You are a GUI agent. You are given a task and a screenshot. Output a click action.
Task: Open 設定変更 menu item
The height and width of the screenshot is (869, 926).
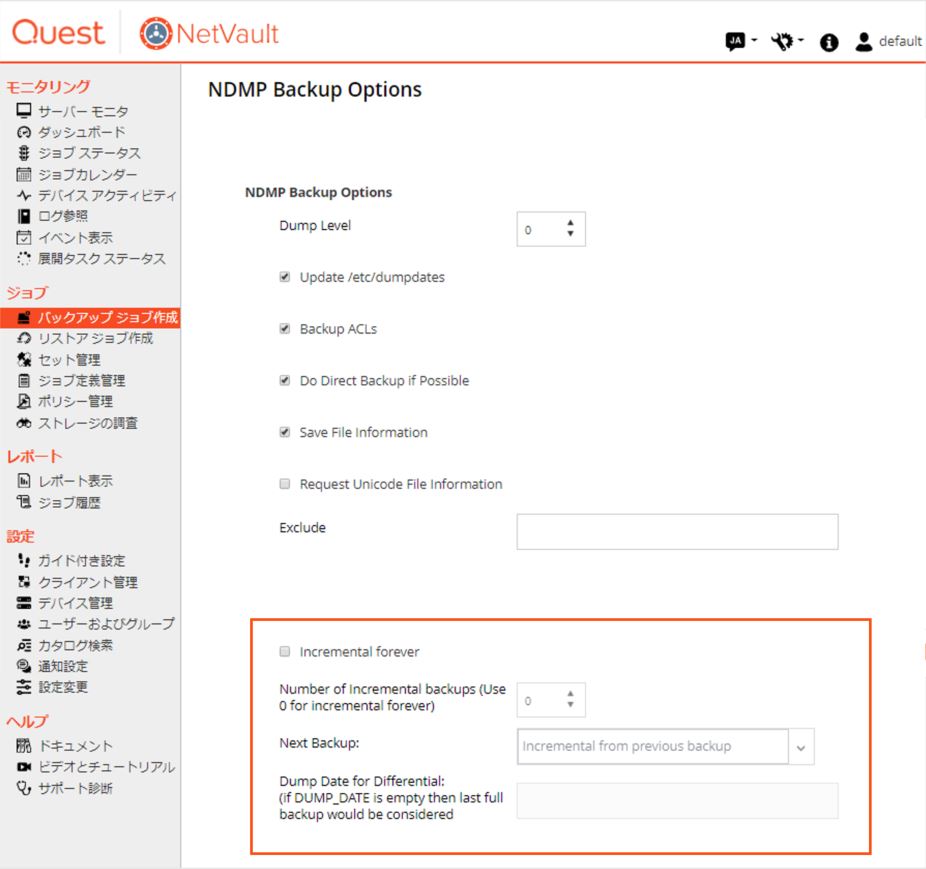coord(63,687)
